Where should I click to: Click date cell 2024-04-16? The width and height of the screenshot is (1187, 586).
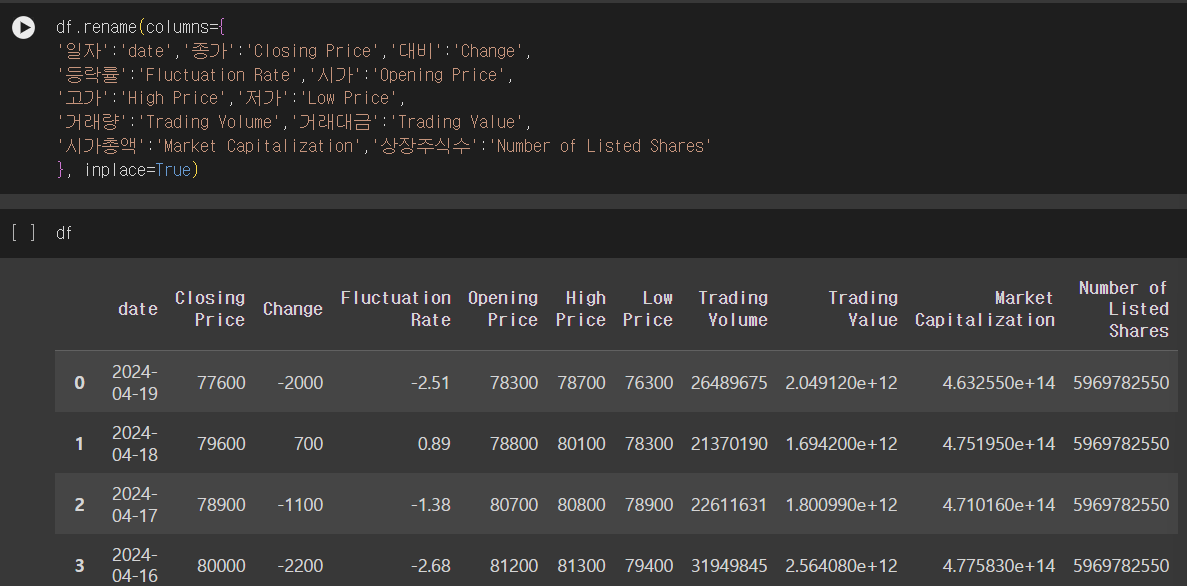tap(135, 566)
